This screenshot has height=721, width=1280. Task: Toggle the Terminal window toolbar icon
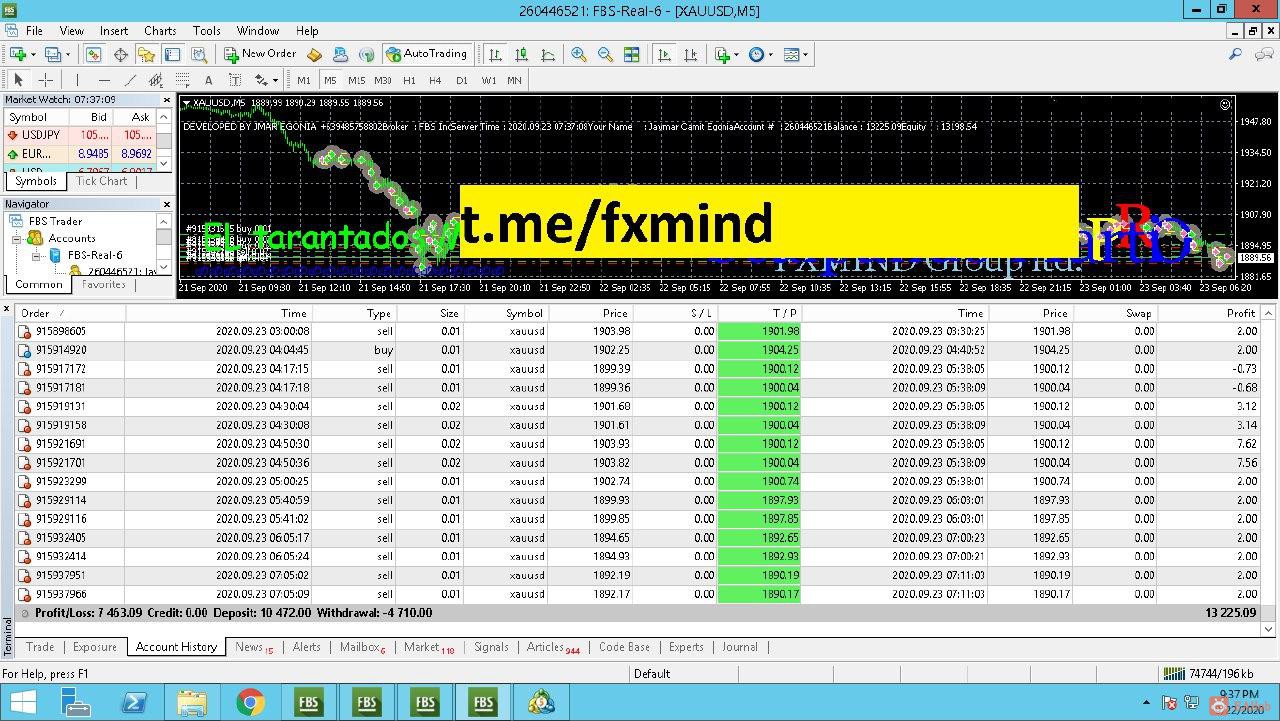pos(172,54)
